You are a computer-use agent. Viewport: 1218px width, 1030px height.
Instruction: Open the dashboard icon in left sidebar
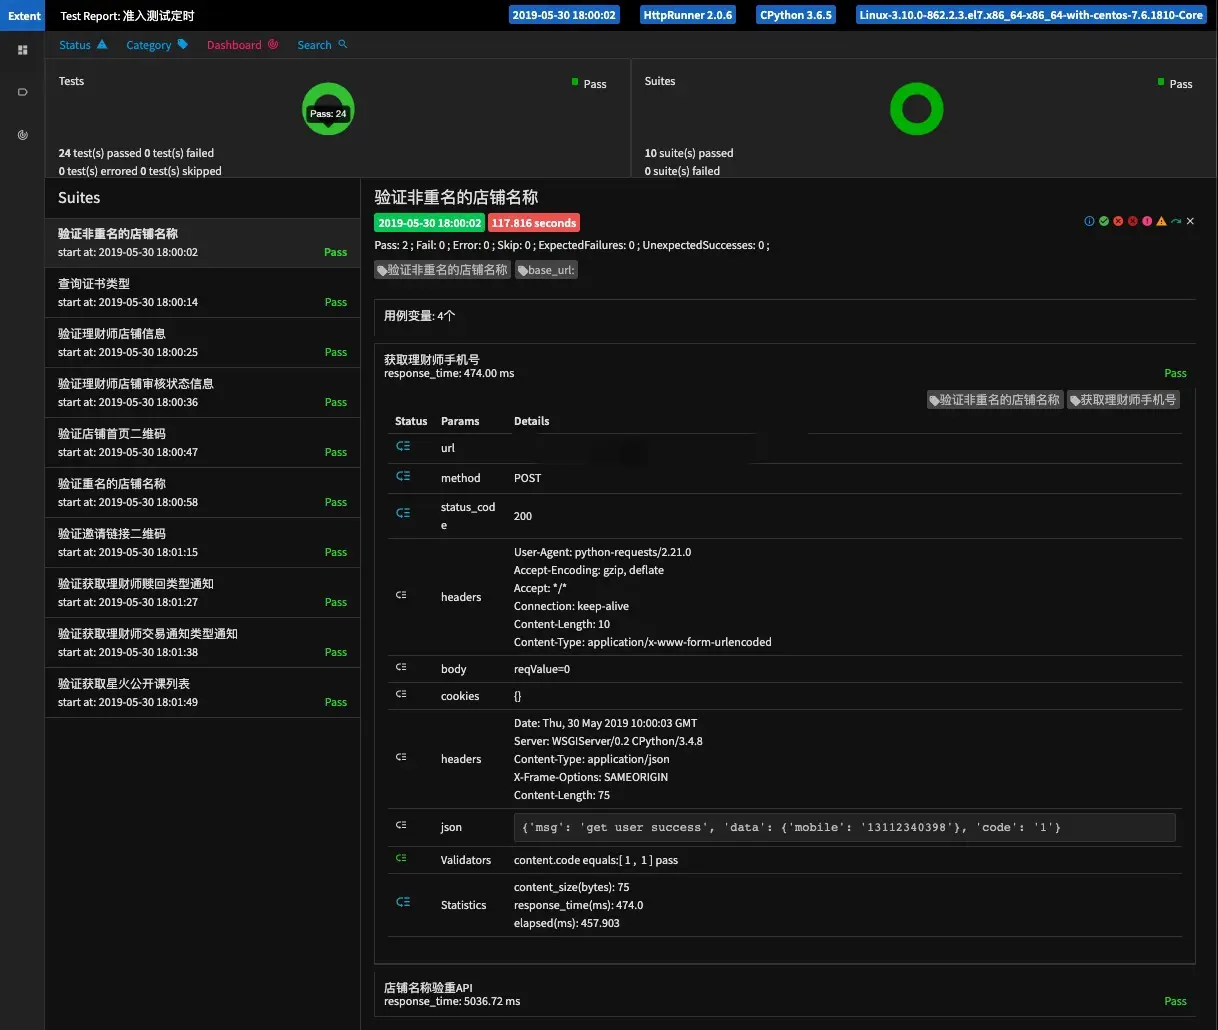pyautogui.click(x=22, y=135)
